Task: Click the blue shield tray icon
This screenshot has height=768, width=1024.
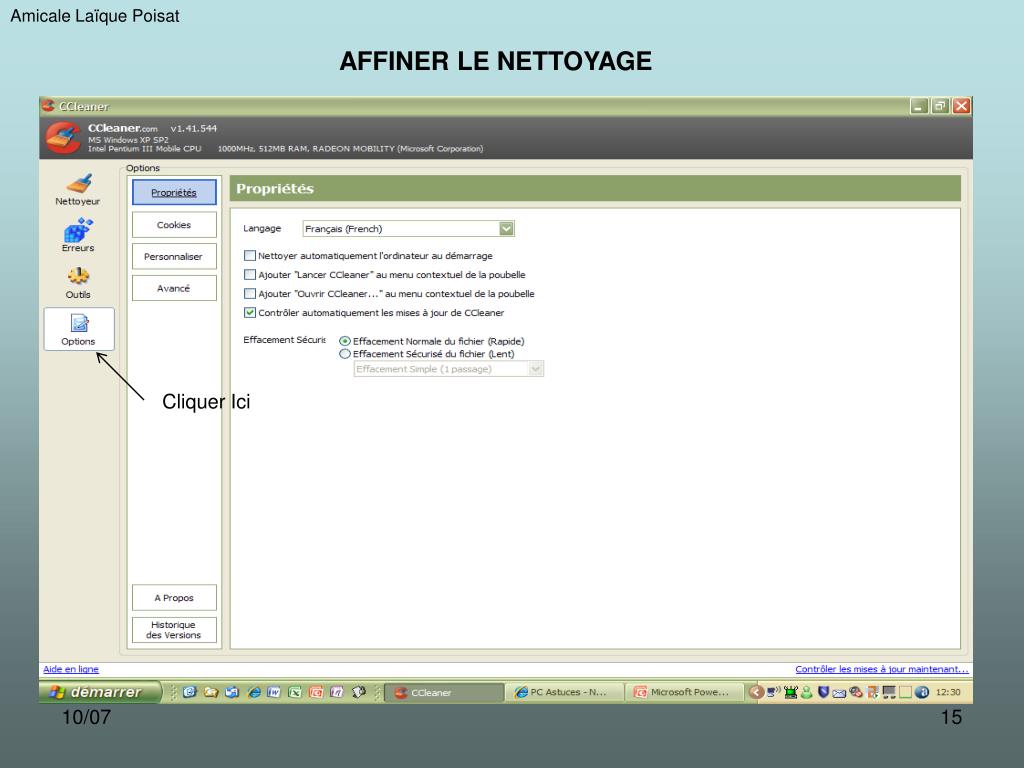Action: tap(824, 692)
